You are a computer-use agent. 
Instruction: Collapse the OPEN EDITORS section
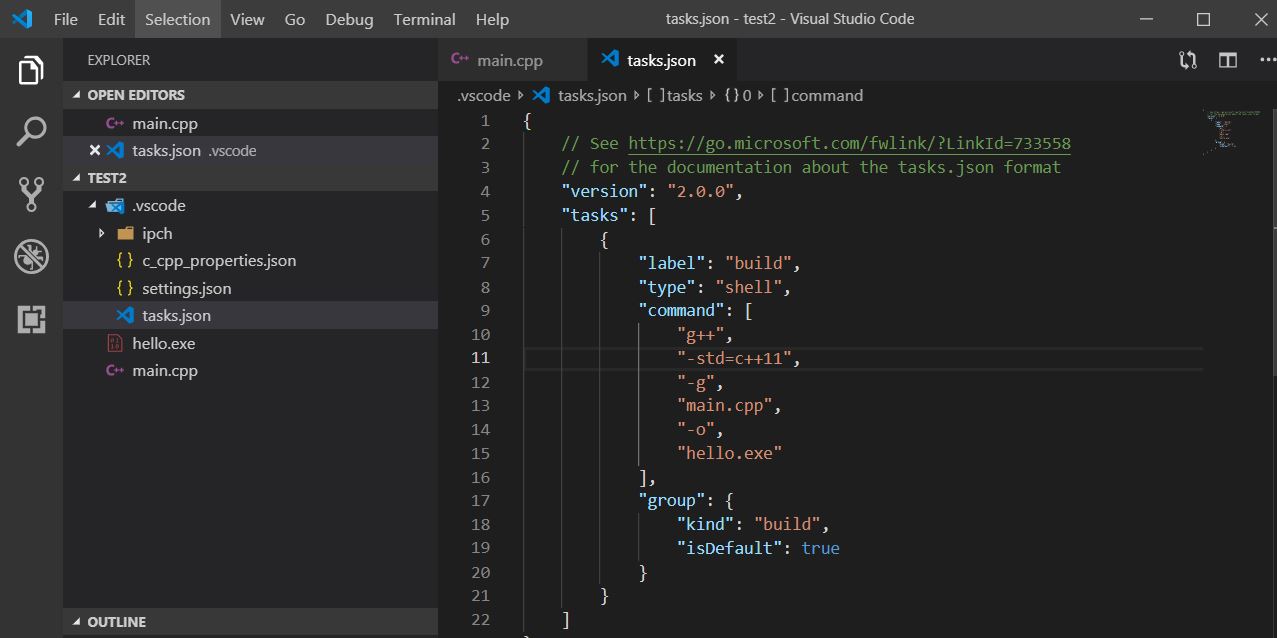point(76,95)
